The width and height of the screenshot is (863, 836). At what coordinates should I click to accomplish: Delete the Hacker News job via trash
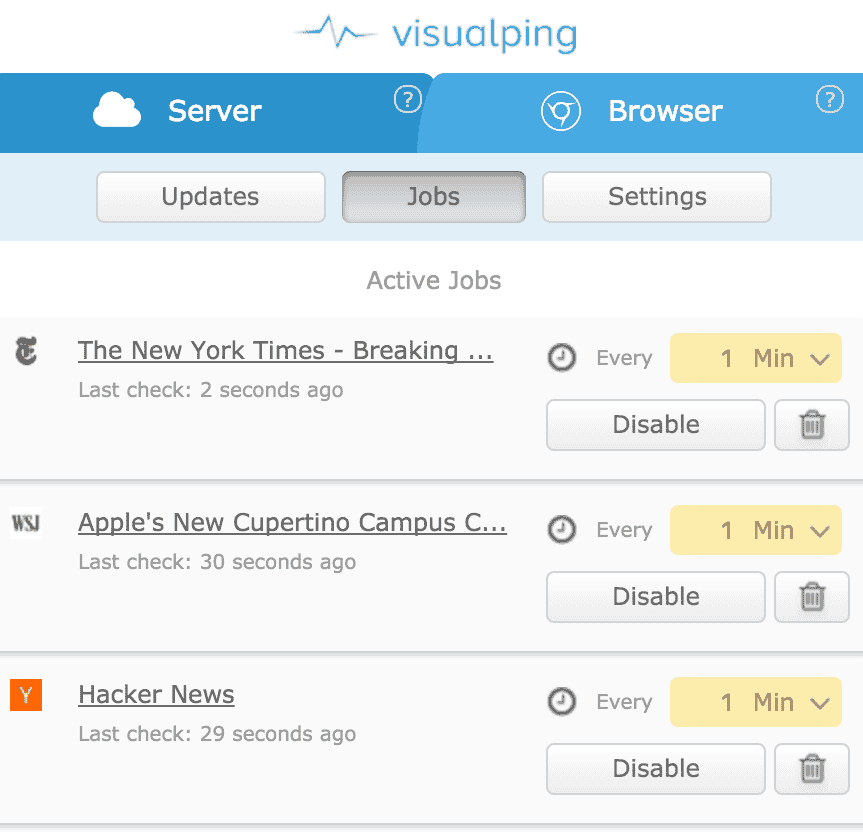click(812, 769)
